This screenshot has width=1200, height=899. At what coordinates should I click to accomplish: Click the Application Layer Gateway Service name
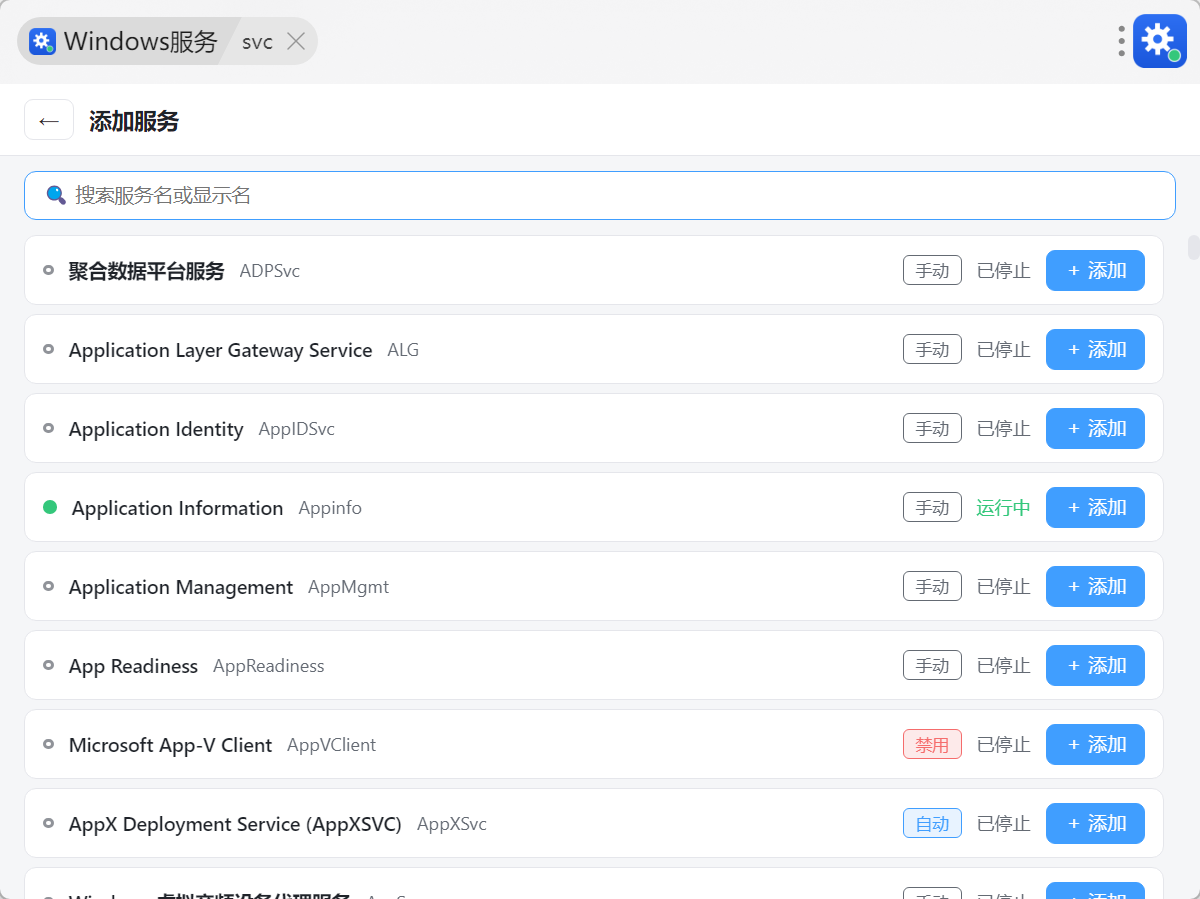coord(220,350)
